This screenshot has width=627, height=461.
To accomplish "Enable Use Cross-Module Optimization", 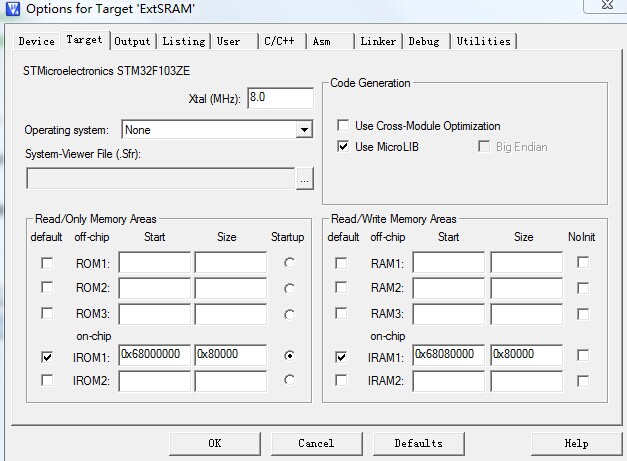I will tap(343, 126).
